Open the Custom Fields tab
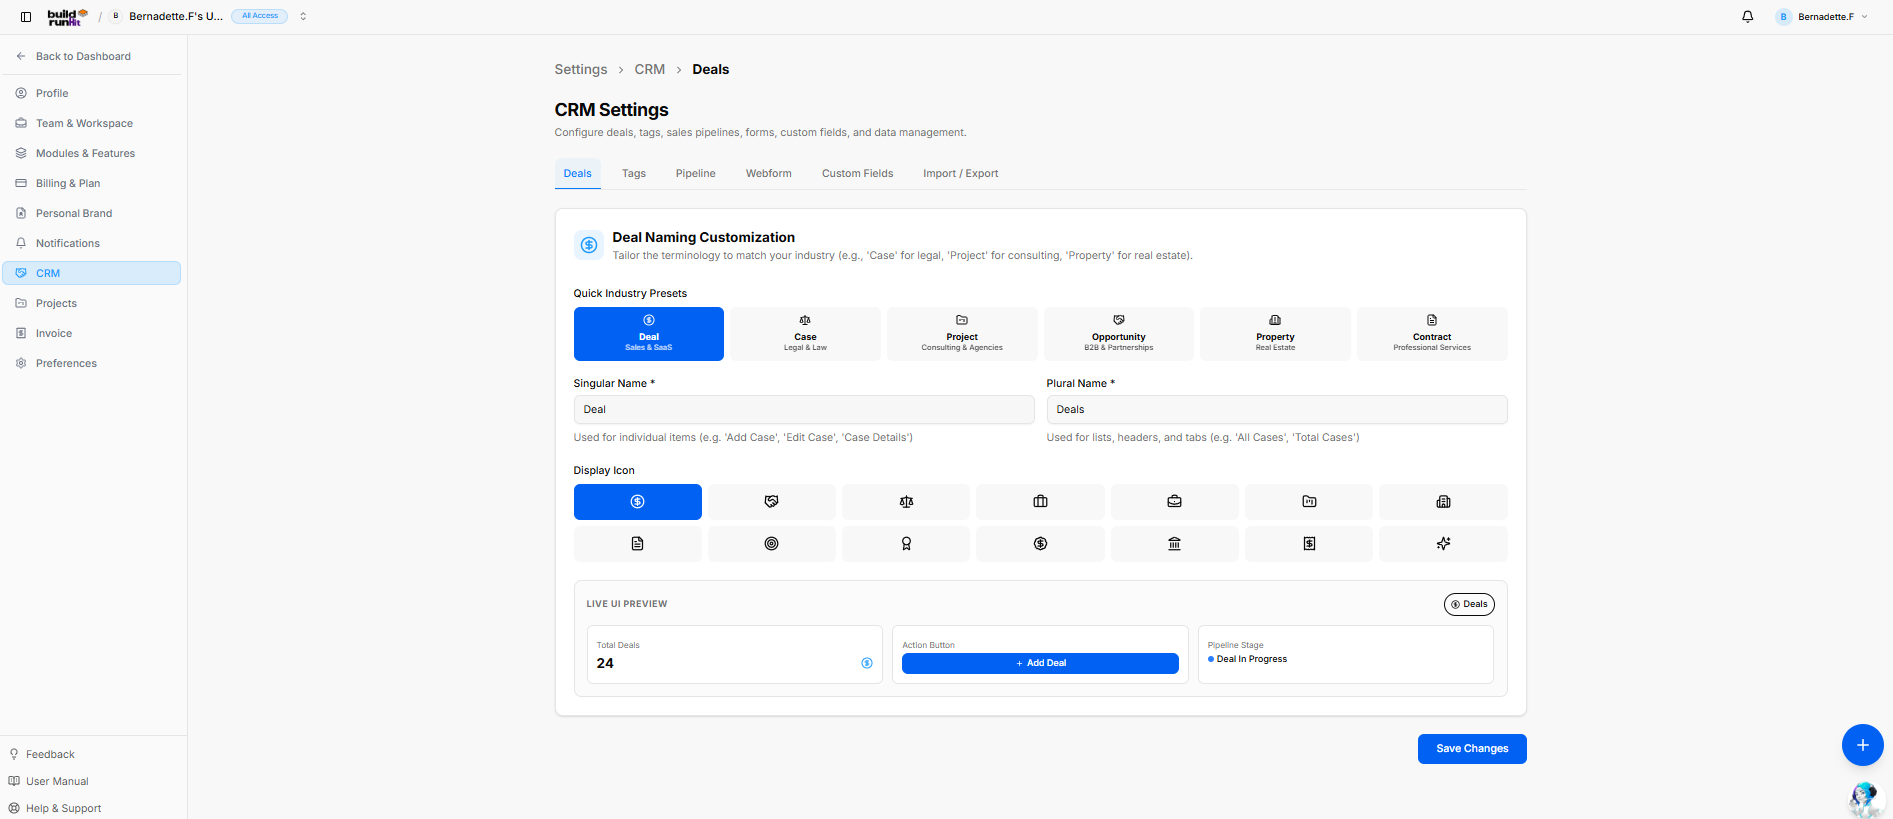 pyautogui.click(x=857, y=174)
